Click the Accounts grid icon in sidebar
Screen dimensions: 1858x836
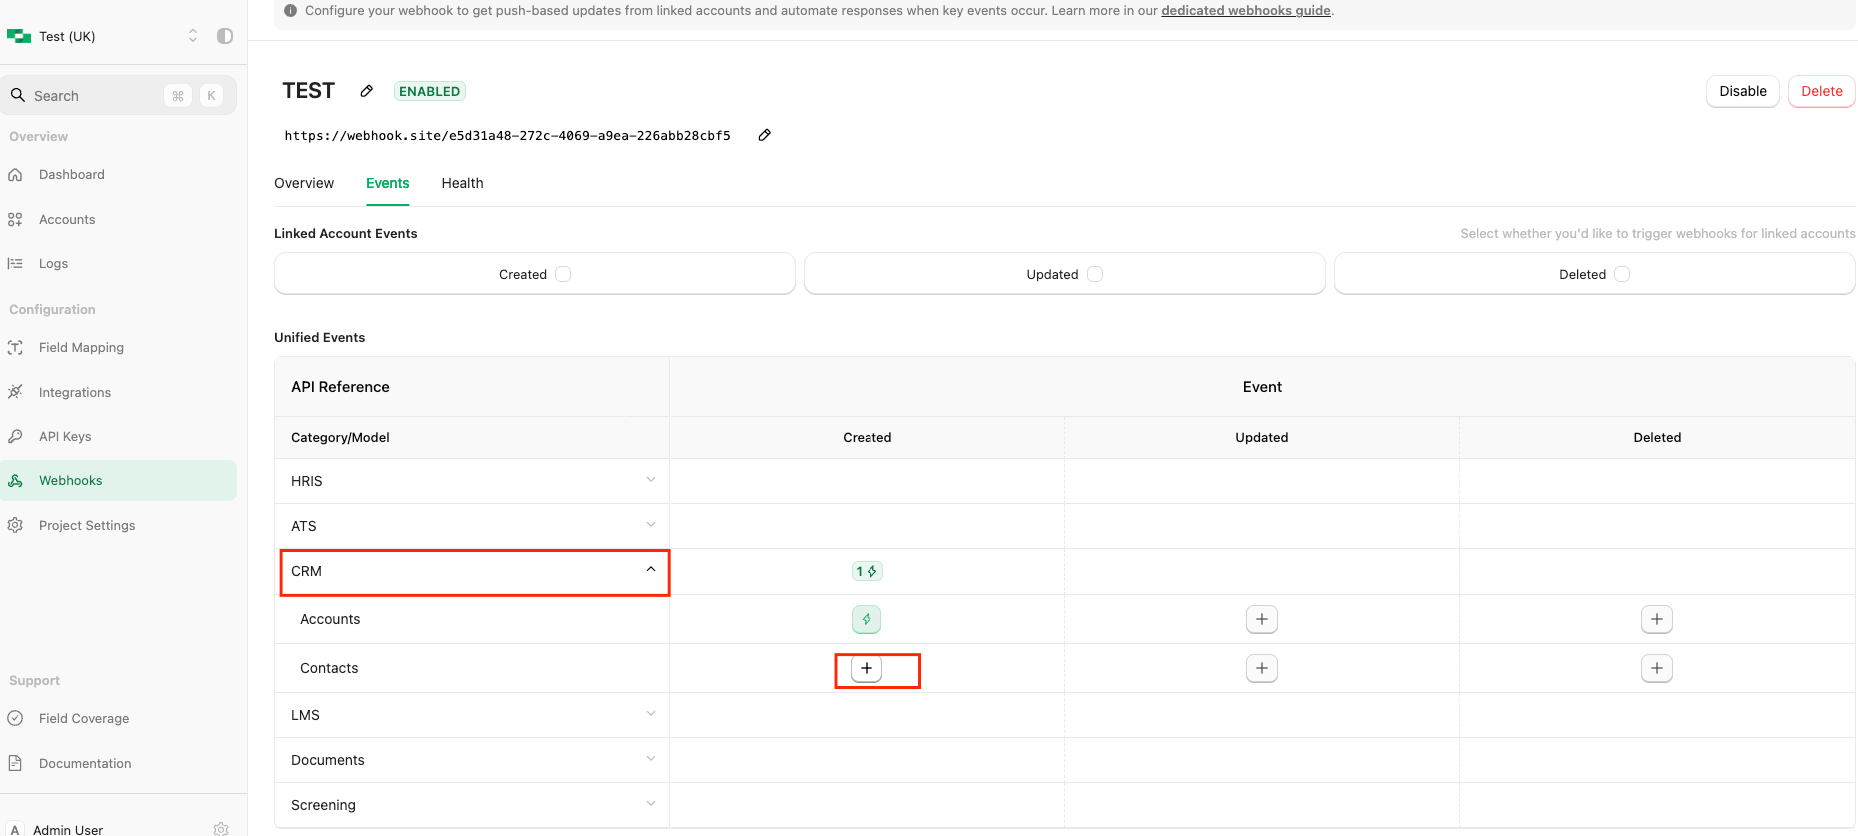coord(15,219)
